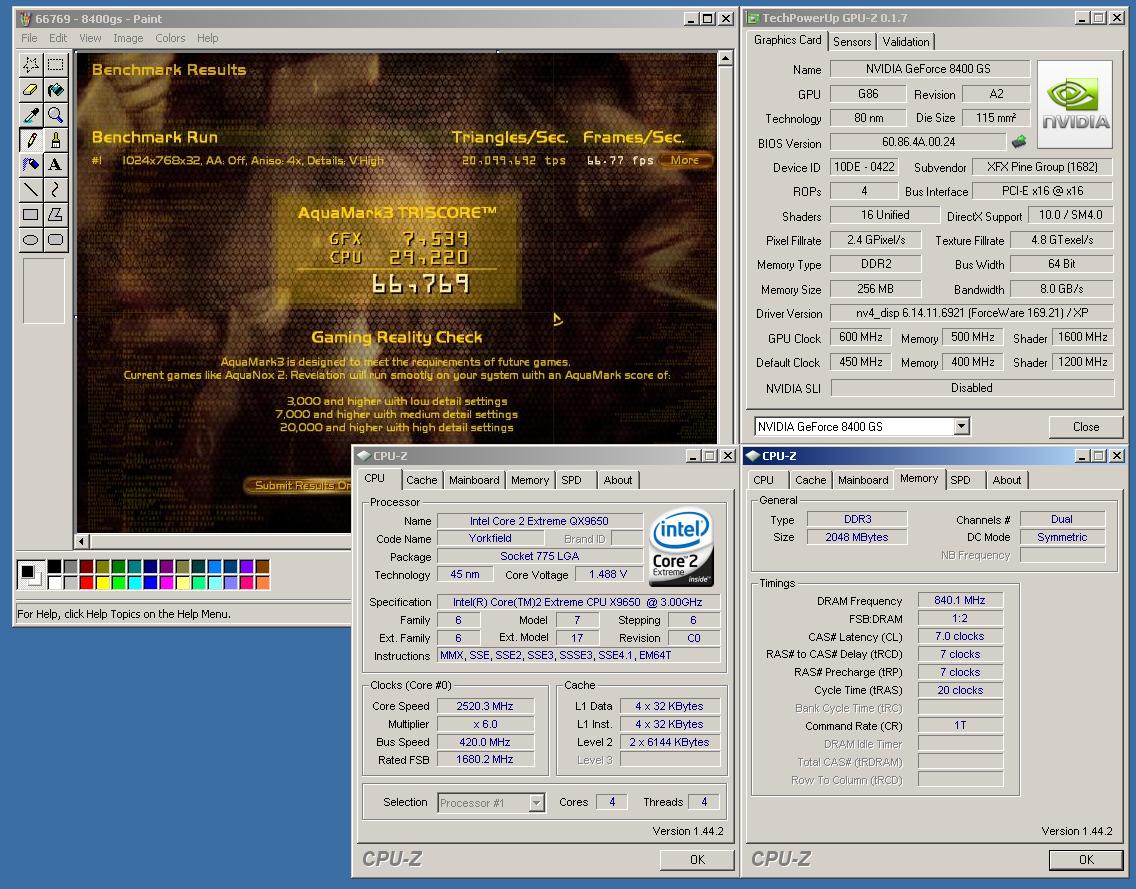Open Cache tab in CPU-Z processor window
The width and height of the screenshot is (1136, 889).
(422, 480)
